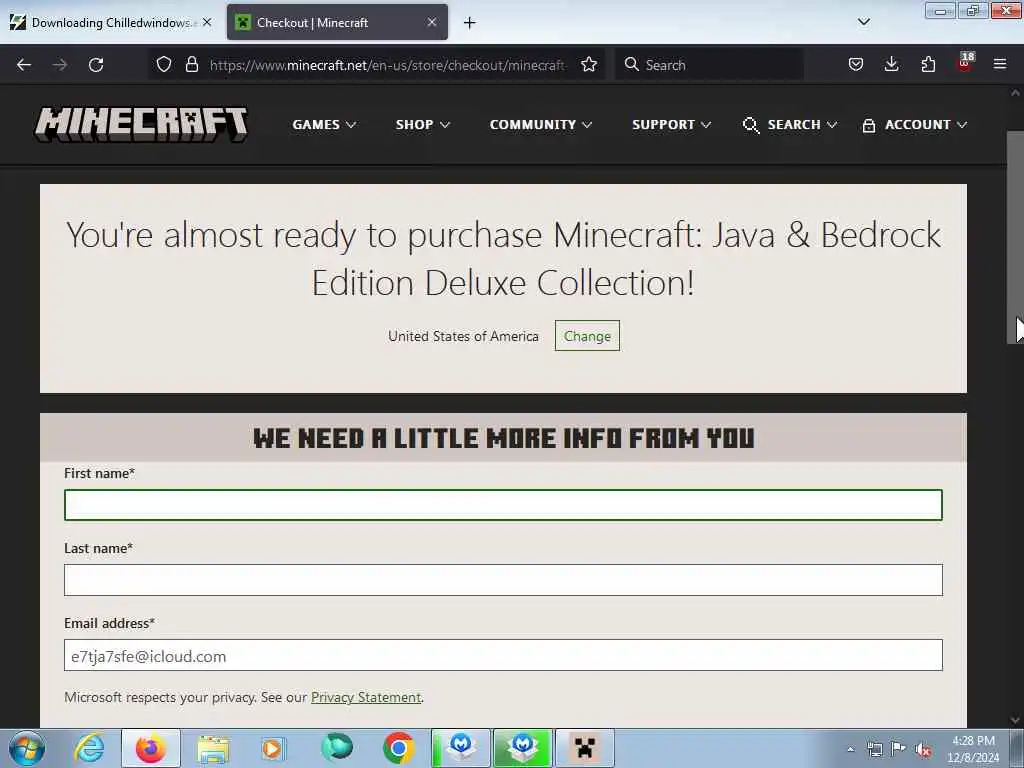Viewport: 1024px width, 768px height.
Task: Focus the First name field
Action: [x=503, y=505]
